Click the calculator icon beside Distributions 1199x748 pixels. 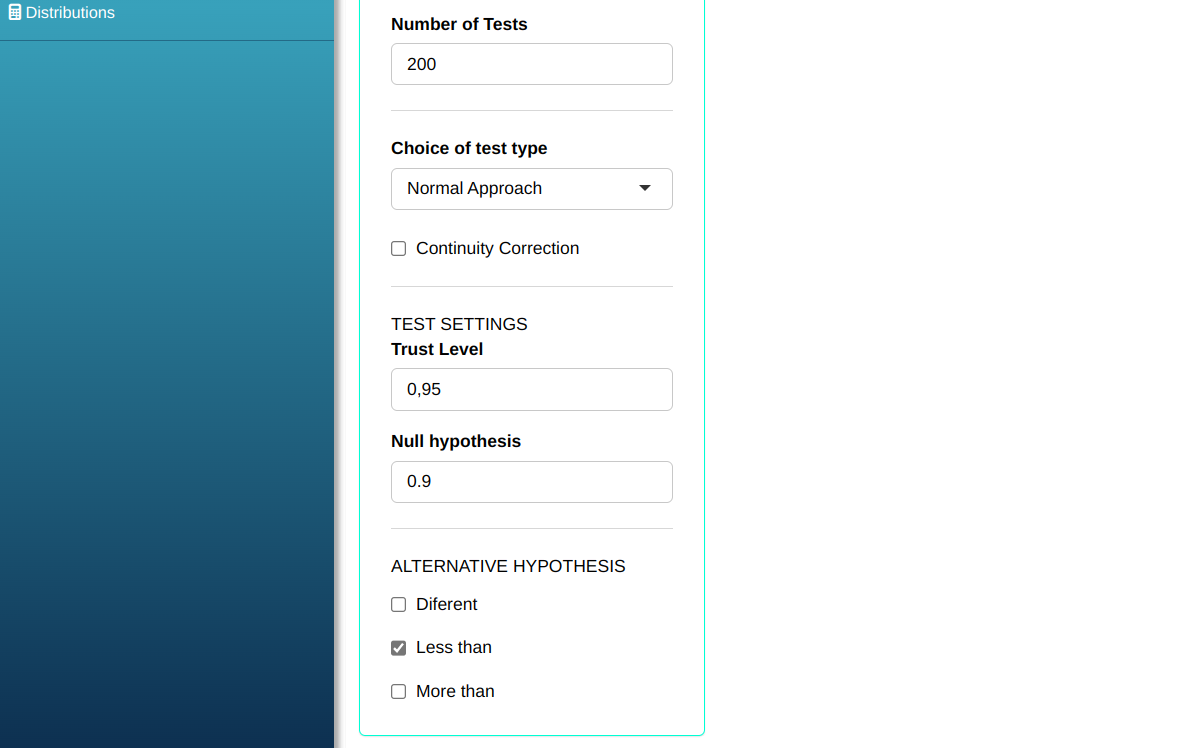click(15, 13)
